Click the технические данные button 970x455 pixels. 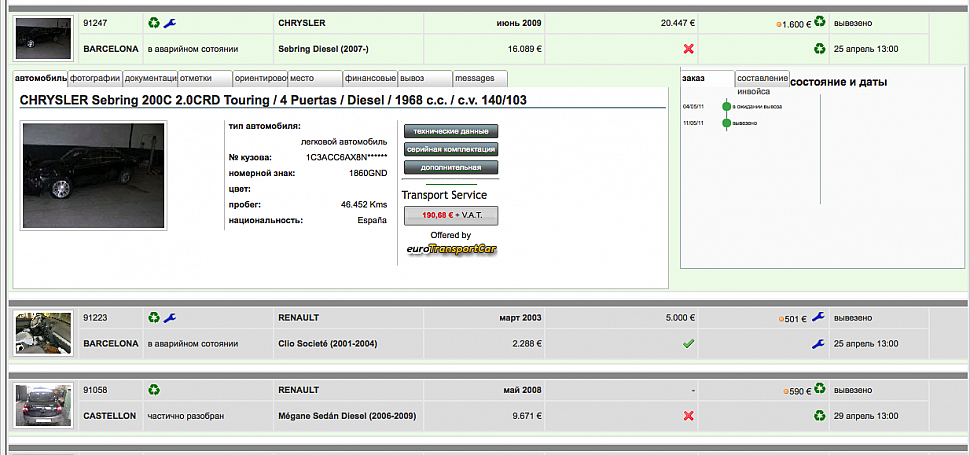[451, 131]
